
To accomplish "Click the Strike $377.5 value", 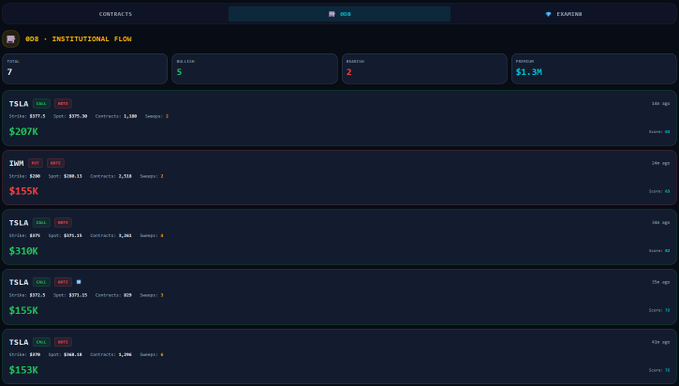I will click(x=37, y=116).
